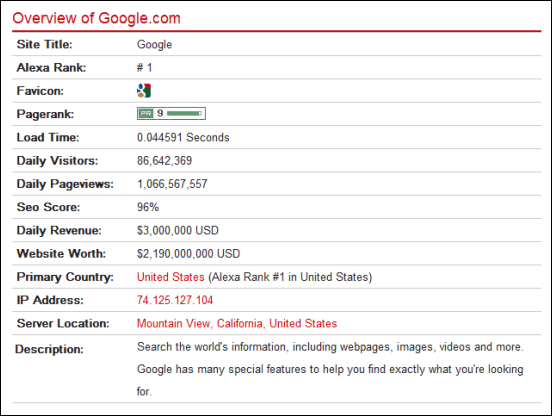Select Load Time value 0.044591 Seconds

183,137
